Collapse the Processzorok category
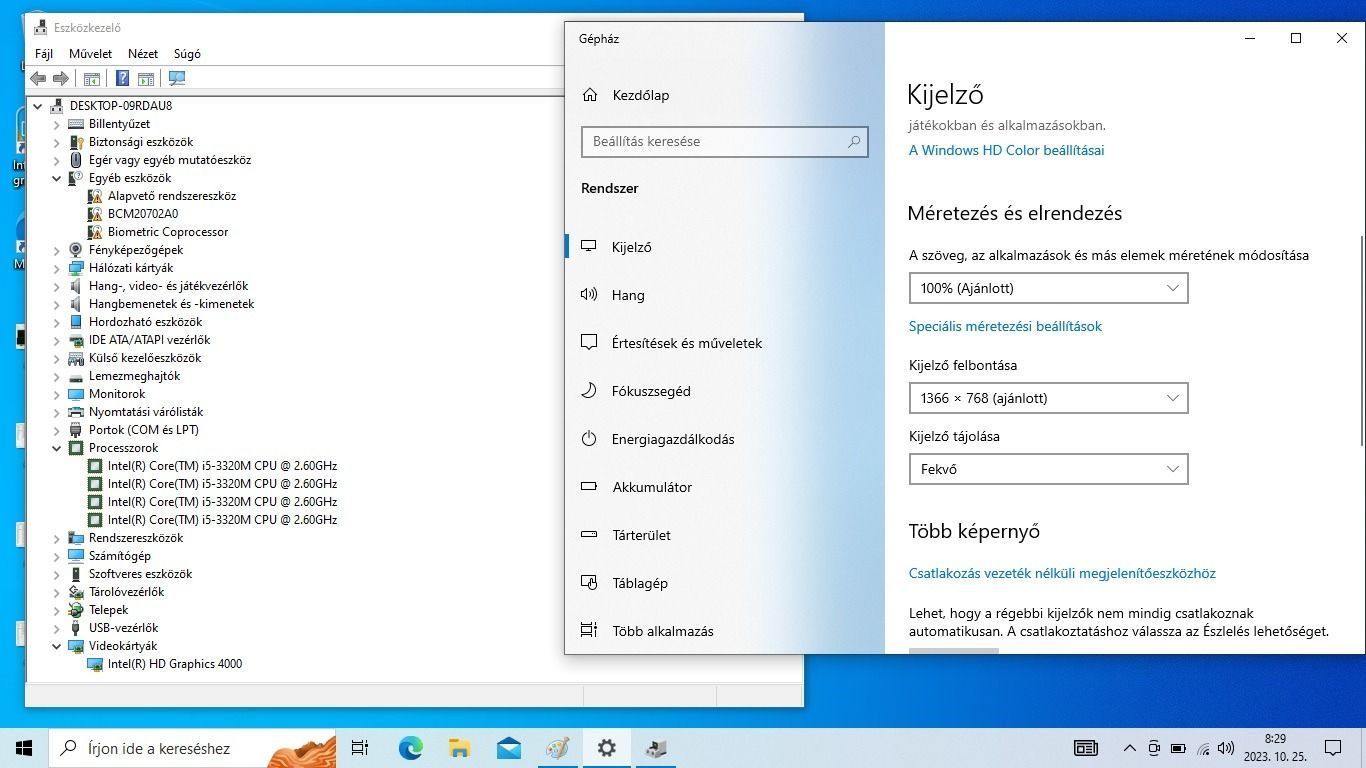Viewport: 1366px width, 768px height. 57,448
